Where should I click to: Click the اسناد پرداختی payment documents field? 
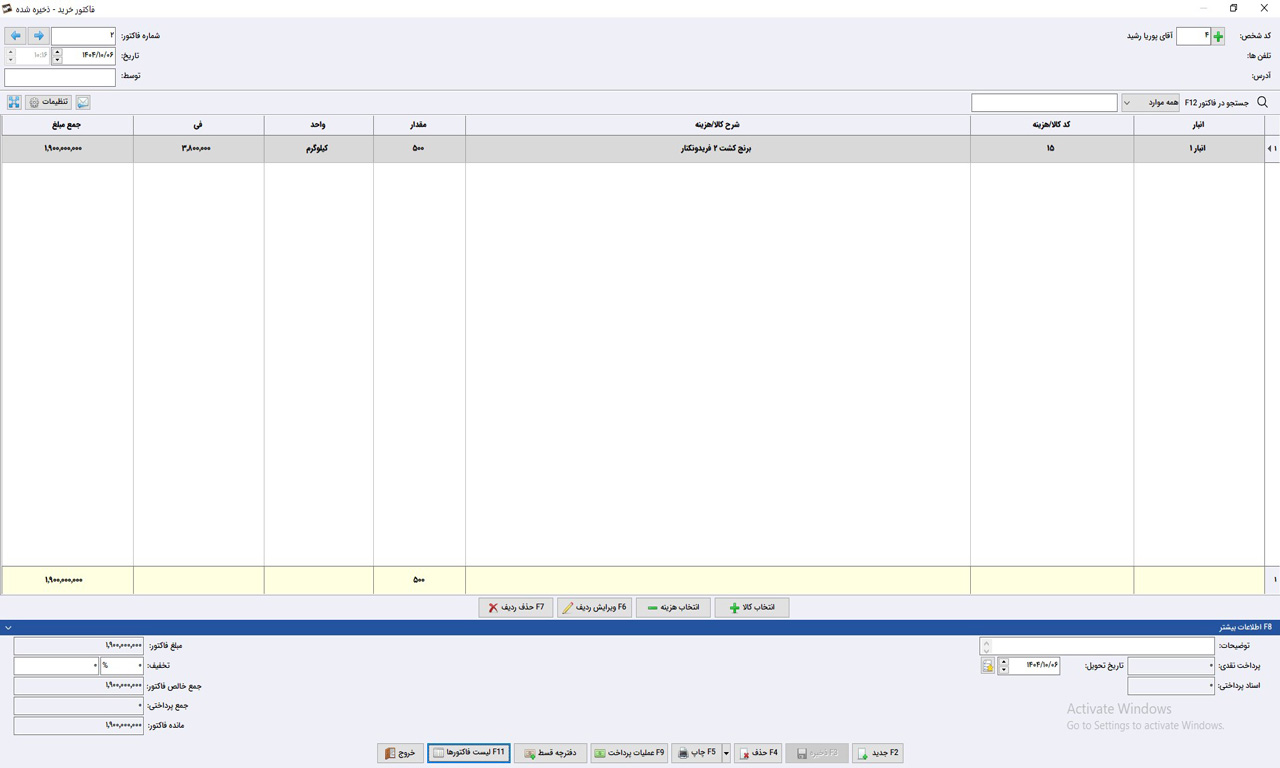[1171, 686]
